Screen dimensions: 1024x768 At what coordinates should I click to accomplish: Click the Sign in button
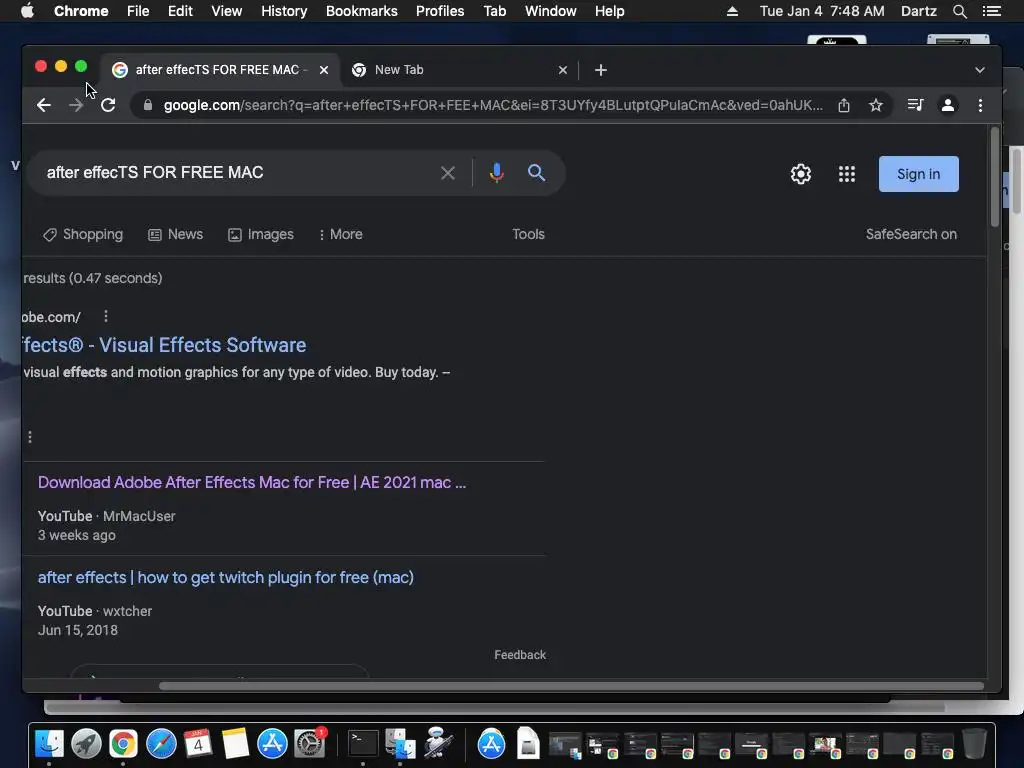click(918, 174)
